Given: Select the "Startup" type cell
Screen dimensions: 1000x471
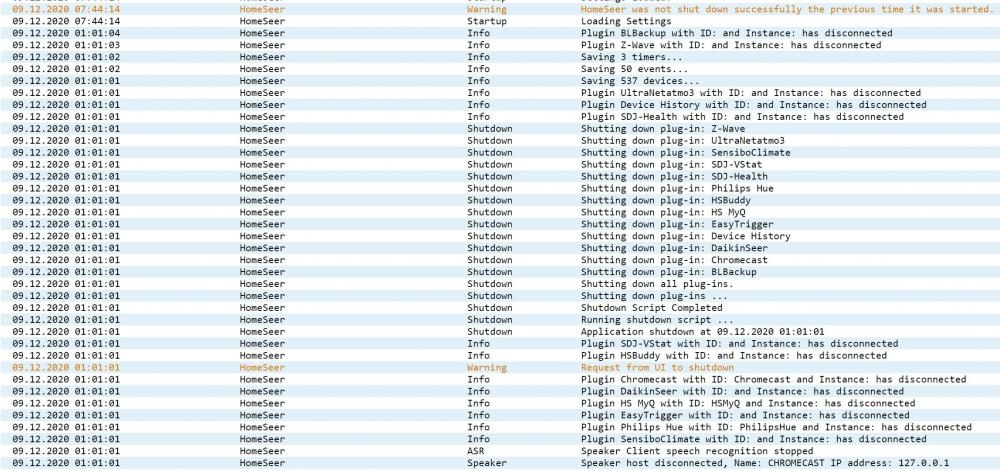Looking at the screenshot, I should (x=487, y=21).
